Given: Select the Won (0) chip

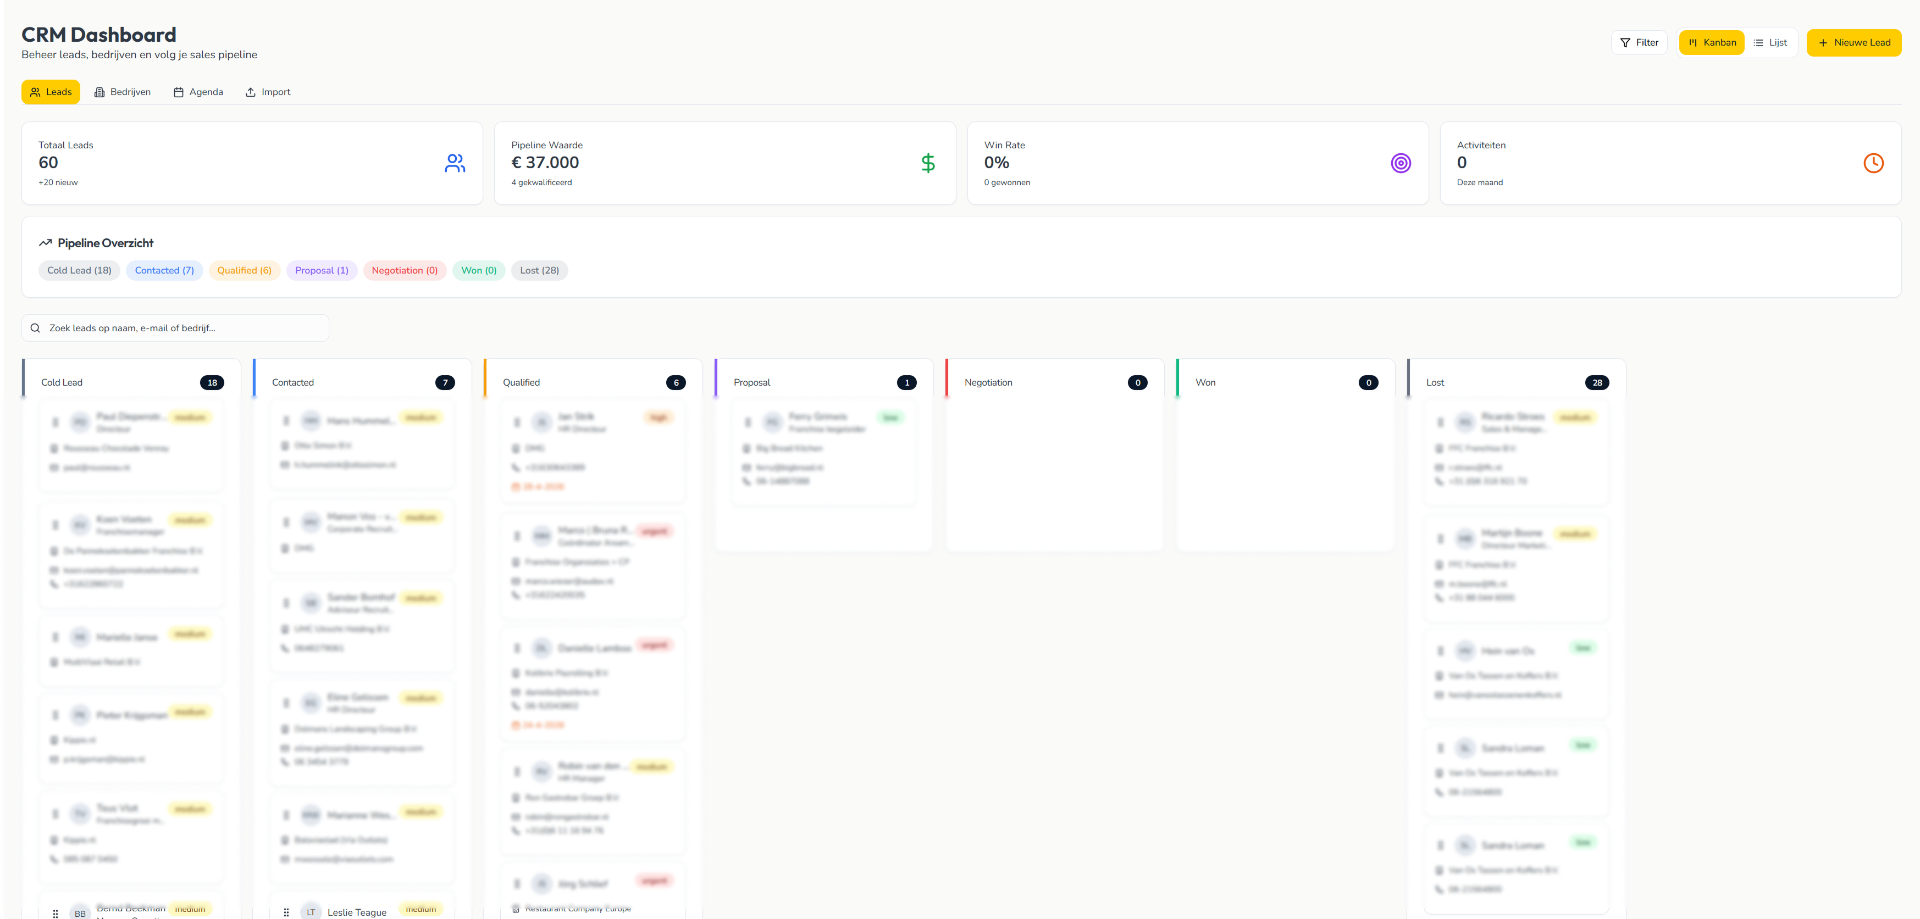Looking at the screenshot, I should (x=479, y=271).
